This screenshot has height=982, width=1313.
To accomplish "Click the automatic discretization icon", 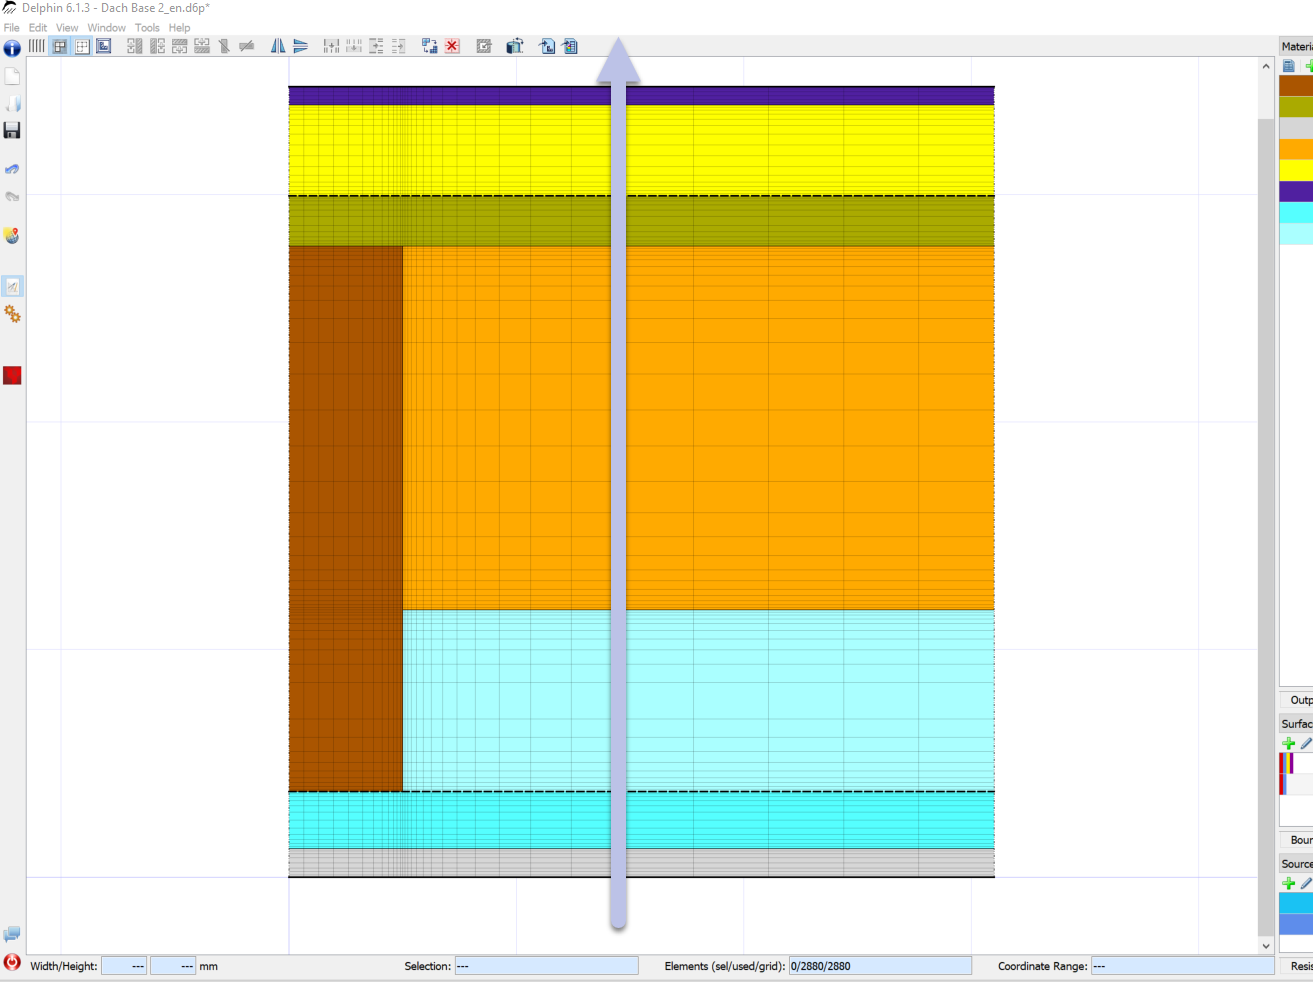I will pyautogui.click(x=430, y=46).
